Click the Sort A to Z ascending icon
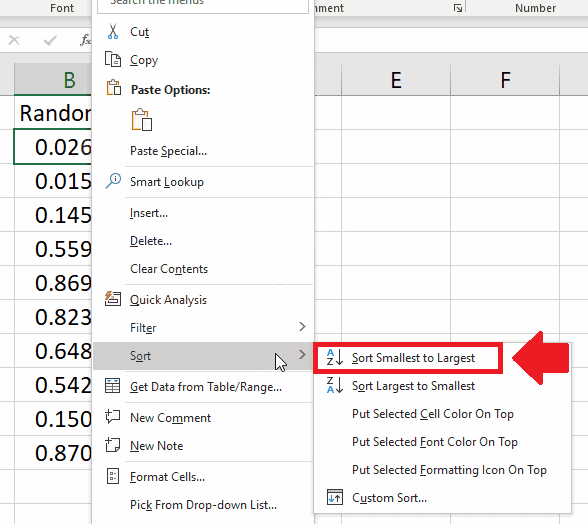 [x=334, y=357]
